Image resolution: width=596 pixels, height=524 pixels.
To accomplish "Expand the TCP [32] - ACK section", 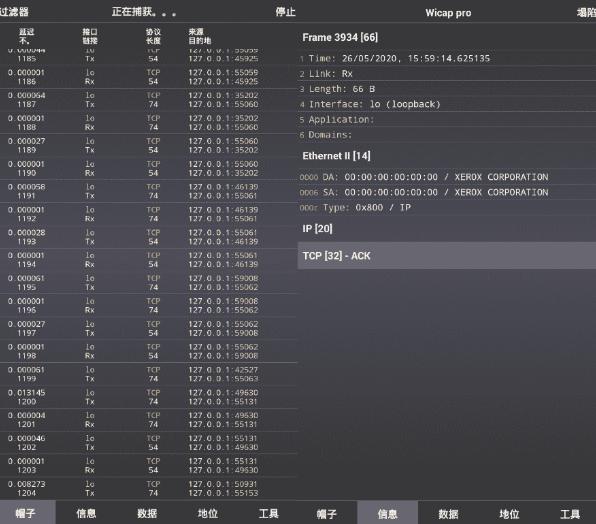I will coord(447,256).
